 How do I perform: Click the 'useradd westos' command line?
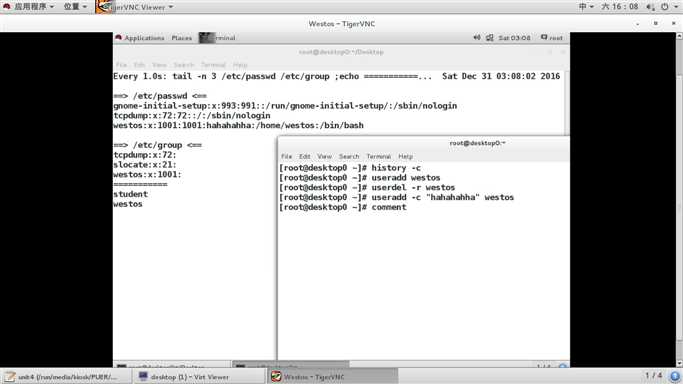coord(360,178)
